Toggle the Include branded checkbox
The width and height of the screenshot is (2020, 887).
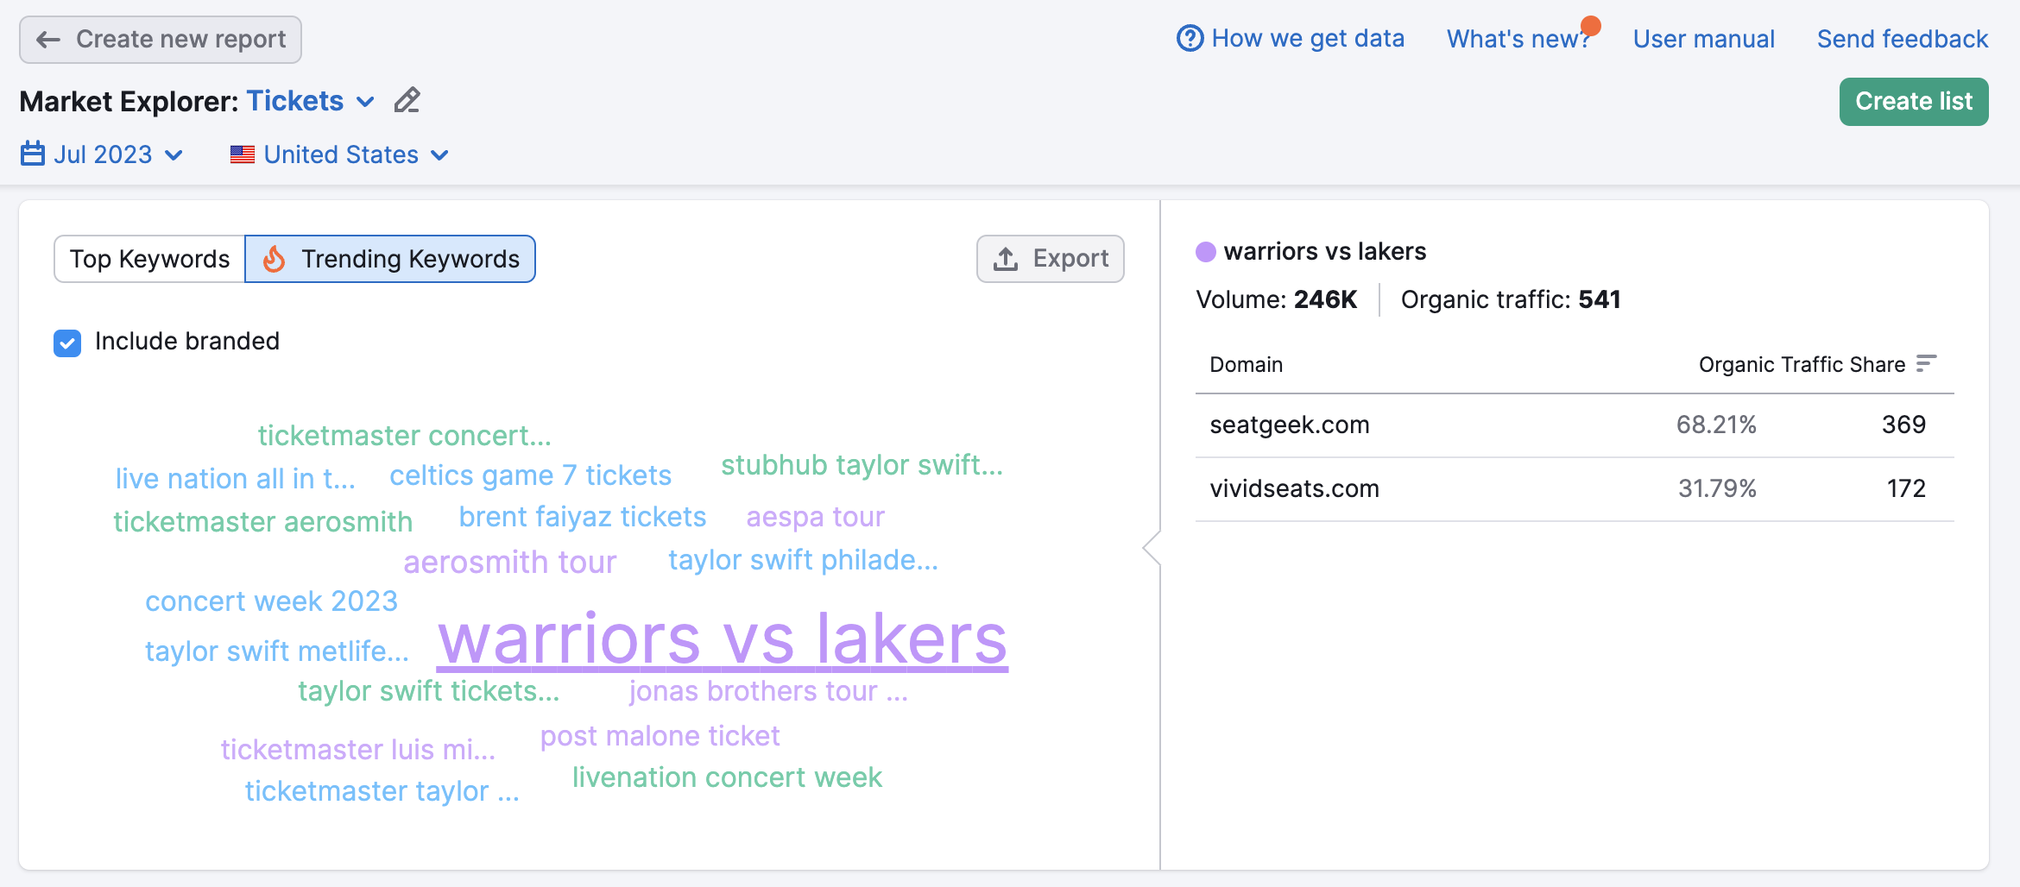click(x=67, y=343)
